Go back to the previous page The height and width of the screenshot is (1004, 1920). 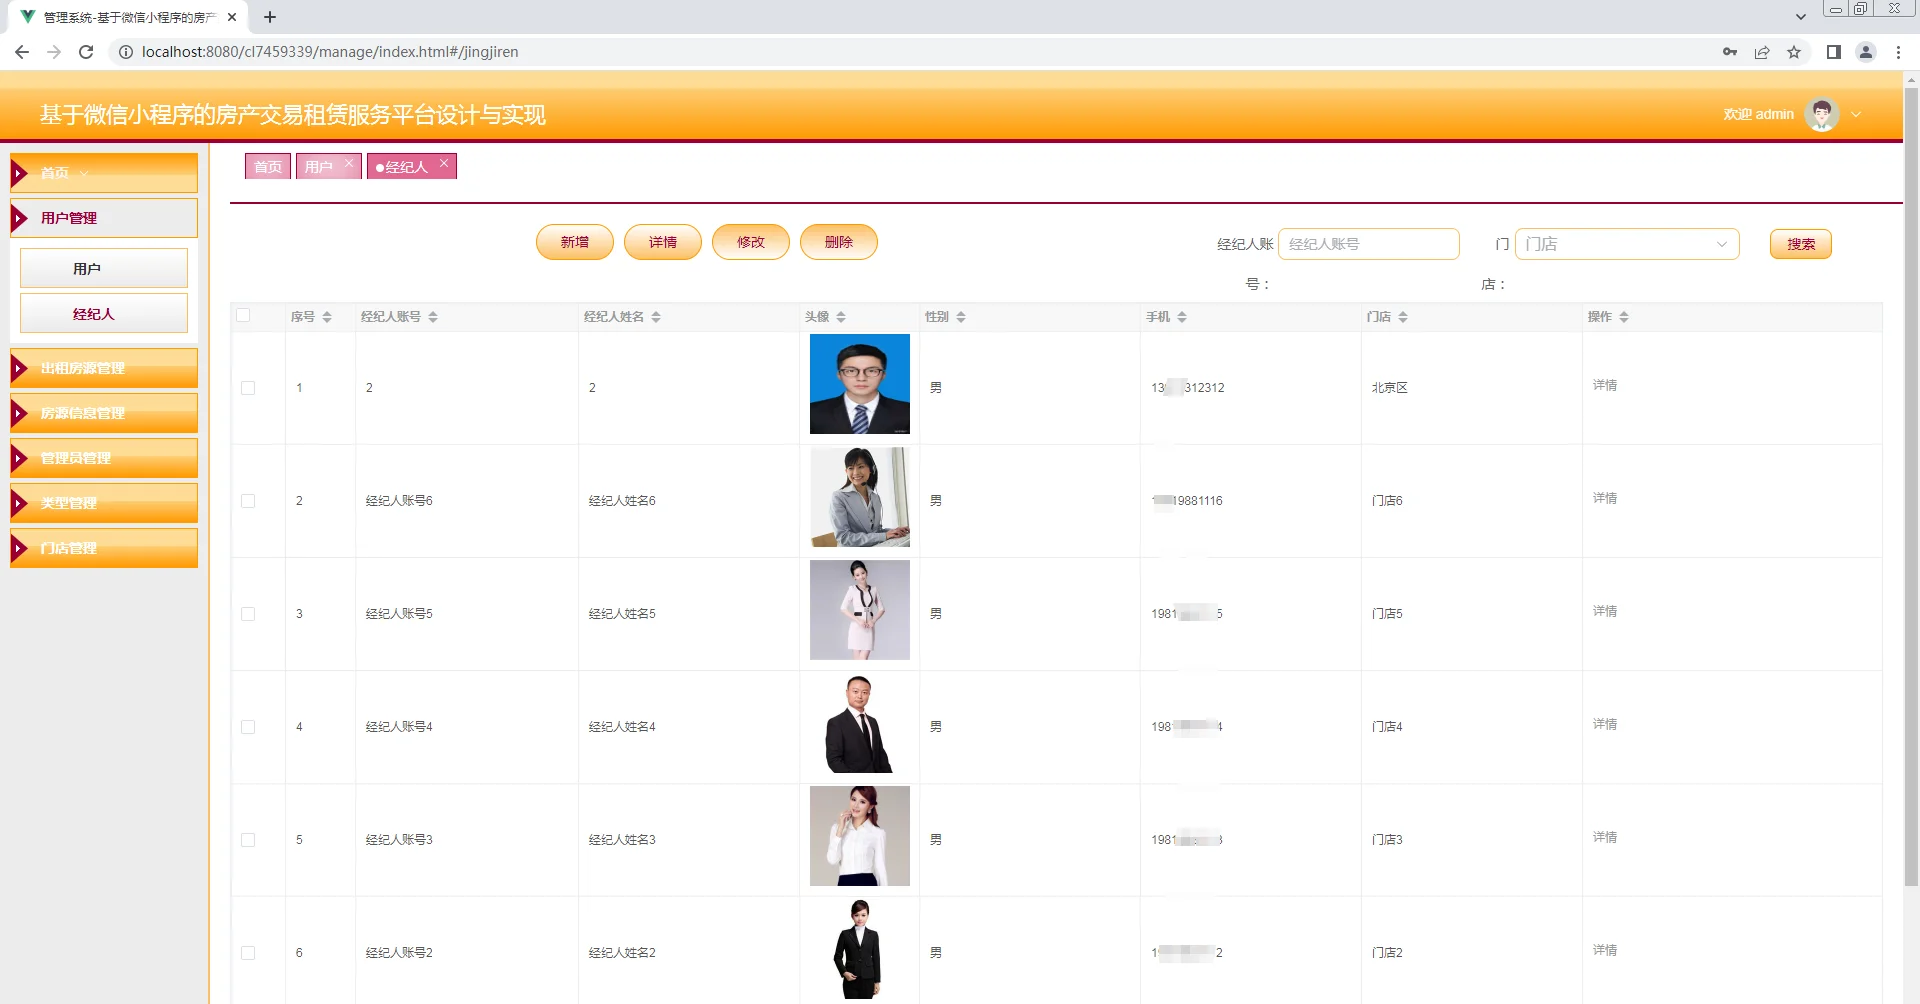[x=22, y=52]
